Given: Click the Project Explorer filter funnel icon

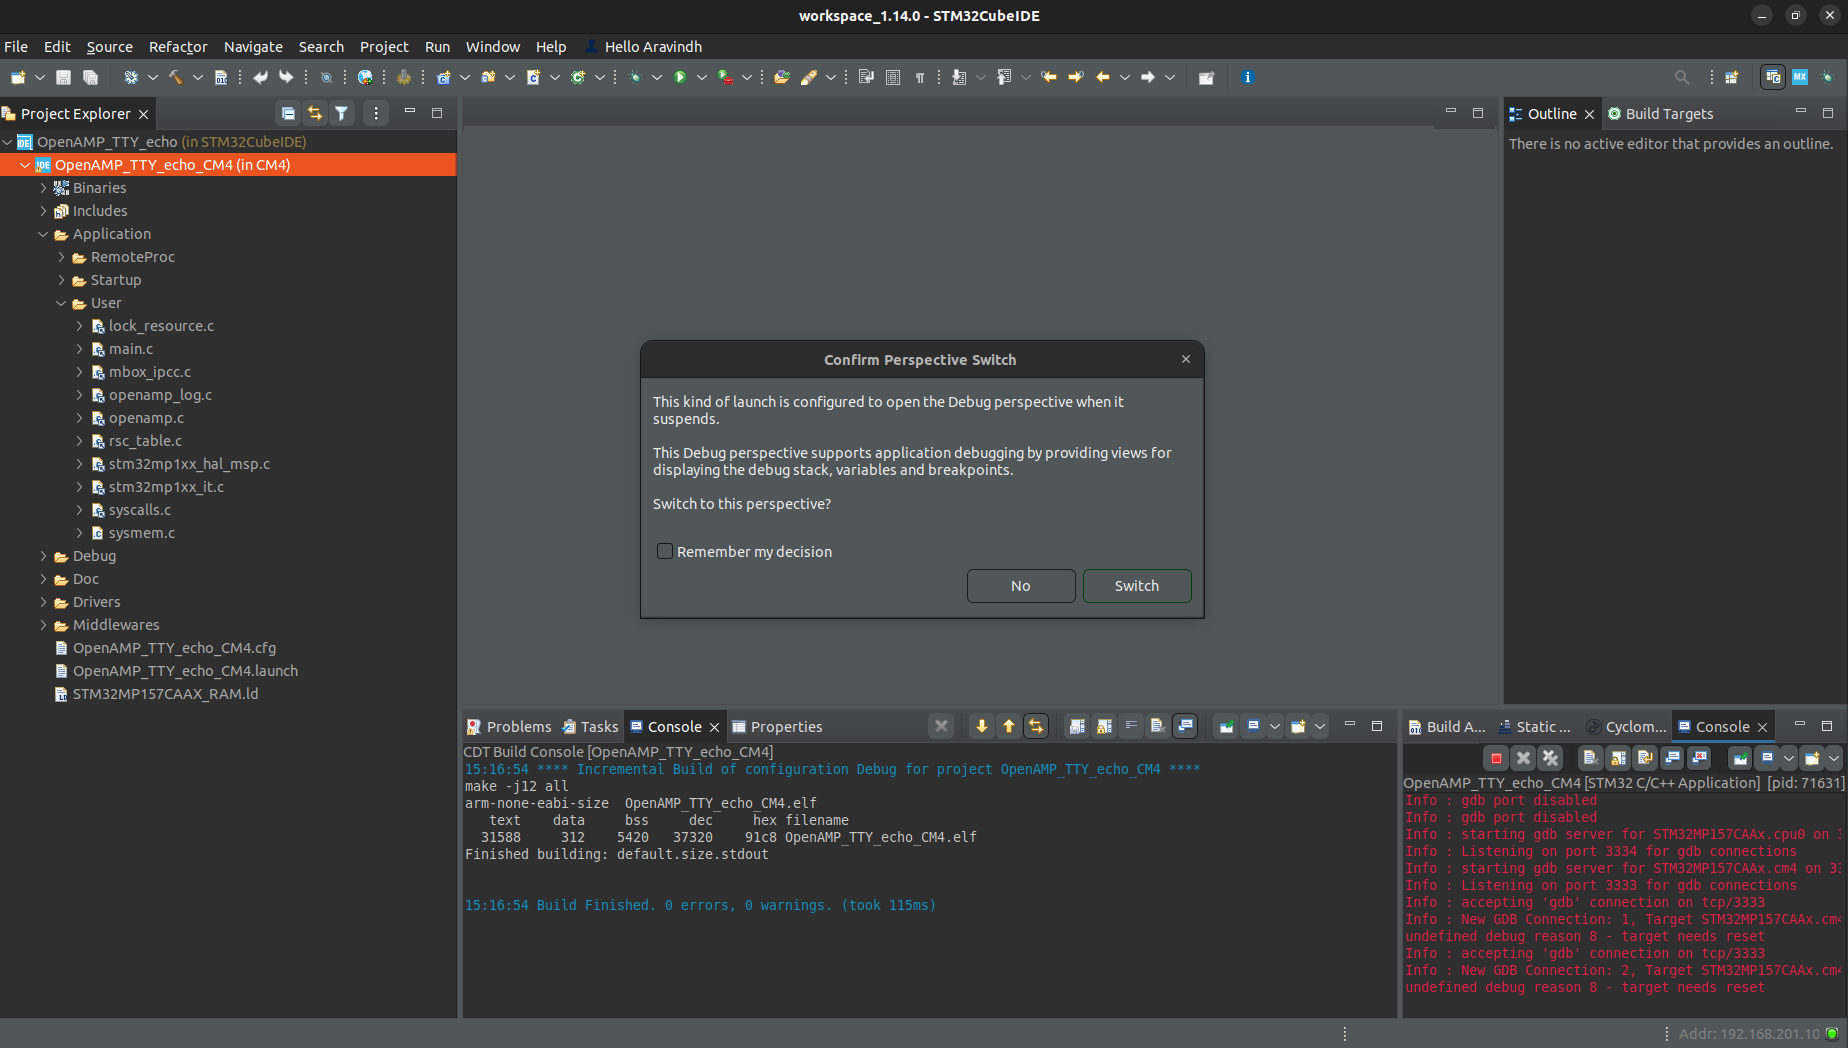Looking at the screenshot, I should click(342, 114).
